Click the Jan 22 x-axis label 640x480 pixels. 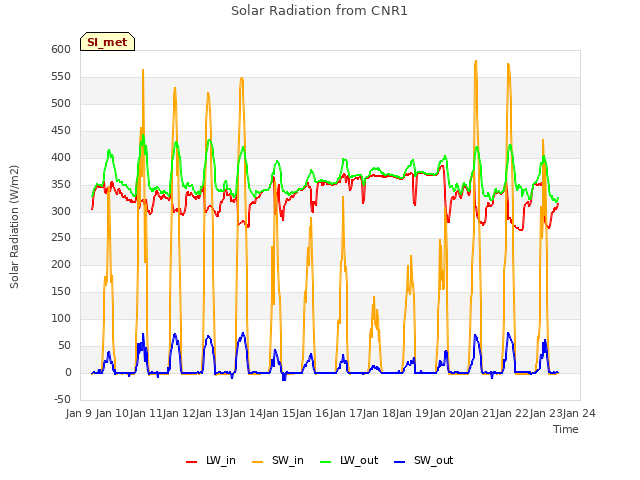point(512,413)
